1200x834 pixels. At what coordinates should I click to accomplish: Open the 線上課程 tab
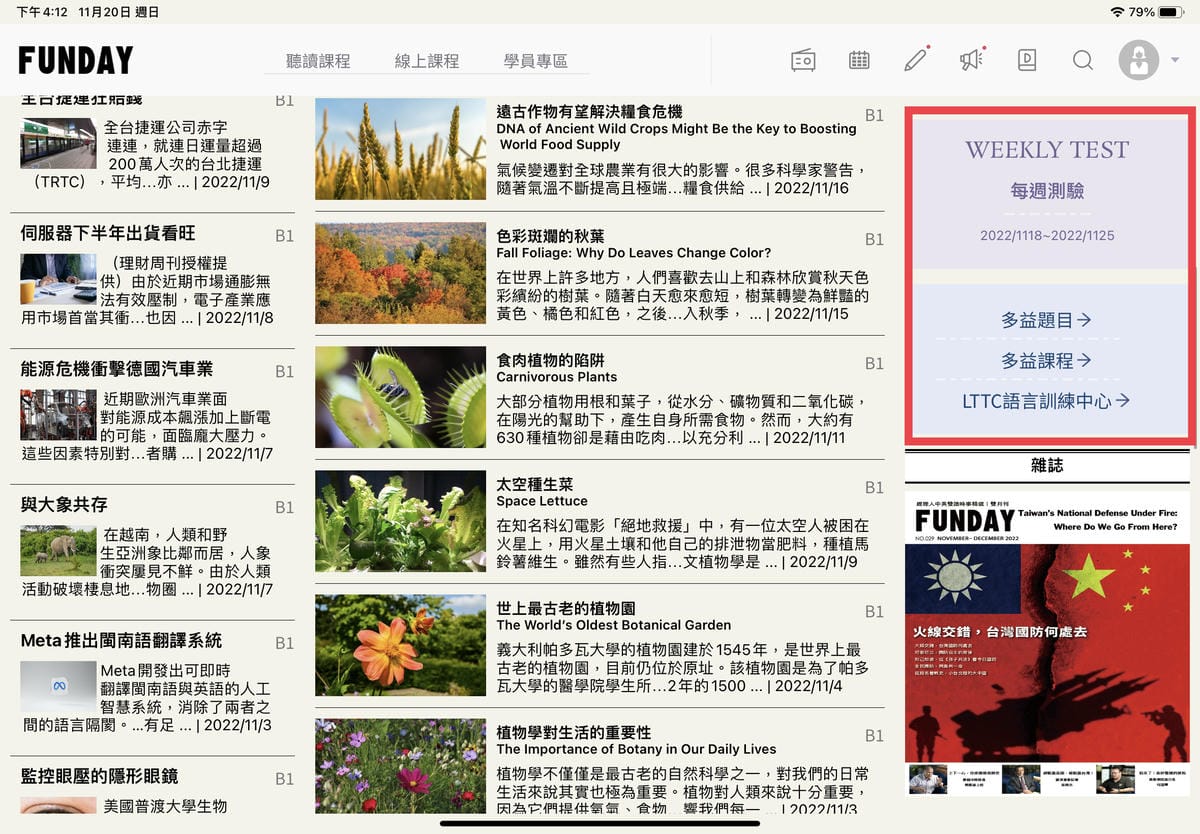tap(427, 61)
